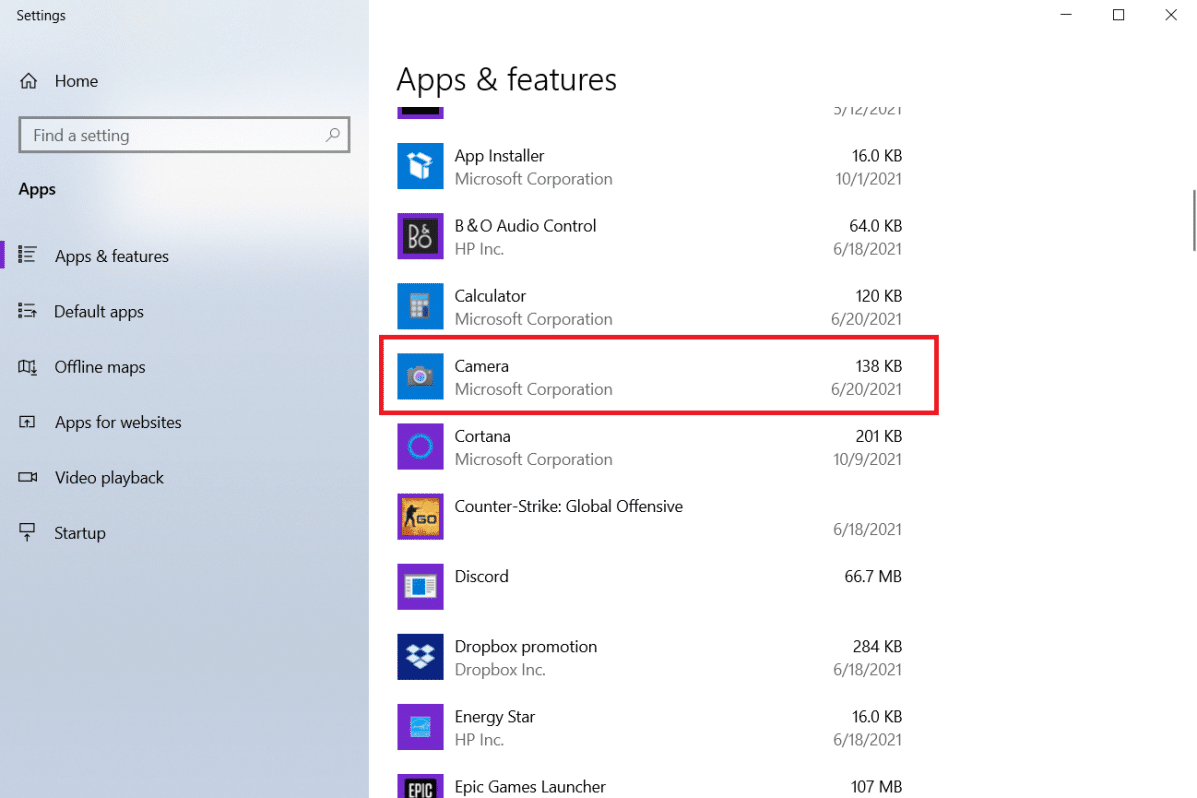Select Dropbox promotion app name

[526, 647]
